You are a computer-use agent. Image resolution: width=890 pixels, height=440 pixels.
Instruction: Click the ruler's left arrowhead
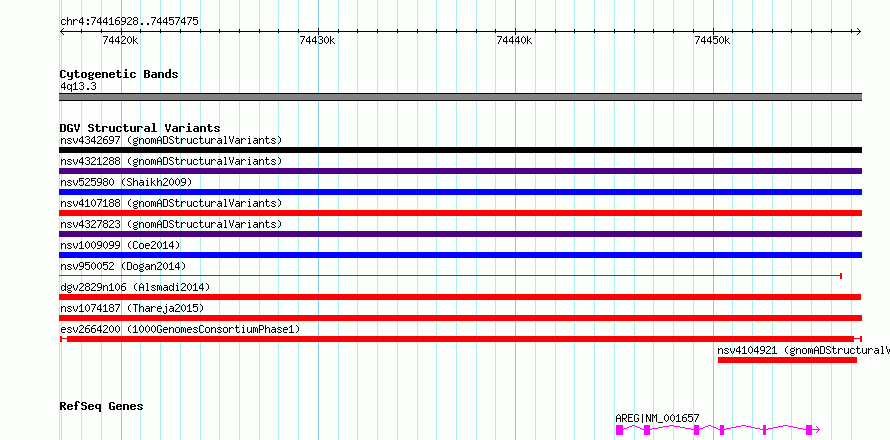[62, 31]
